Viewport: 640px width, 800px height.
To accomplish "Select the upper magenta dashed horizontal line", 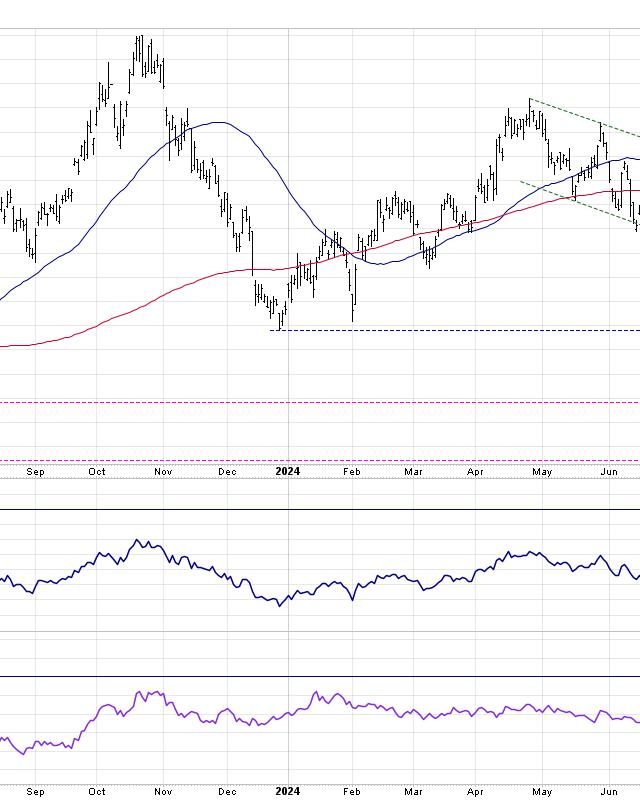I will [300, 403].
